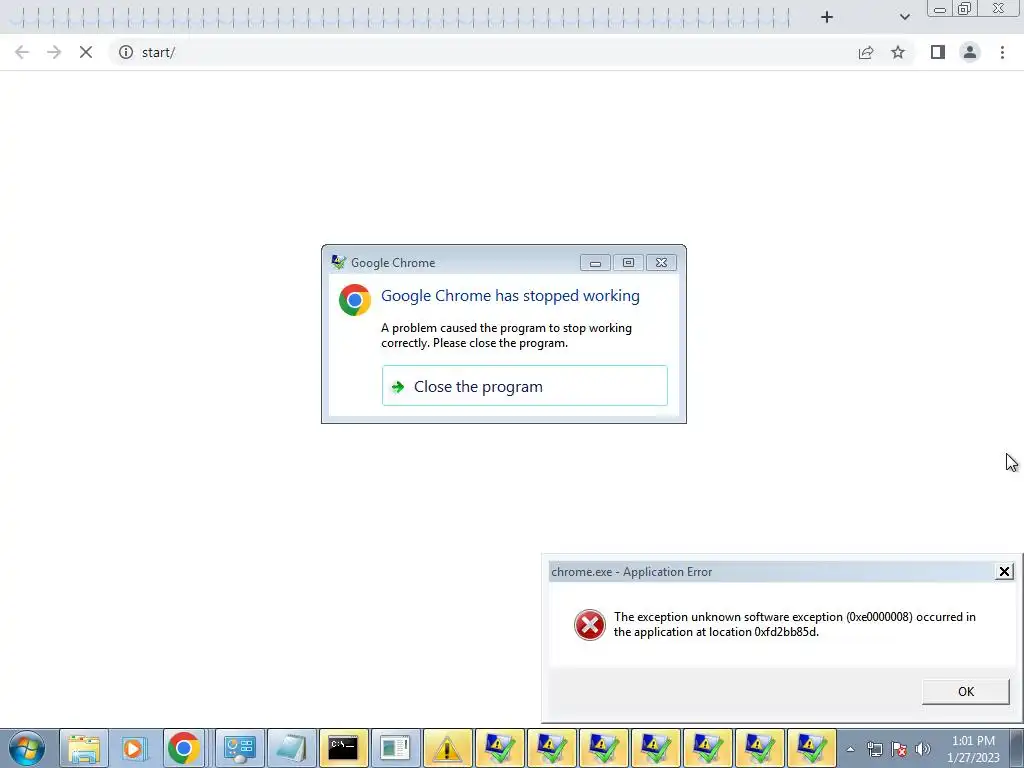Click Close the program in crash dialog

pos(524,386)
